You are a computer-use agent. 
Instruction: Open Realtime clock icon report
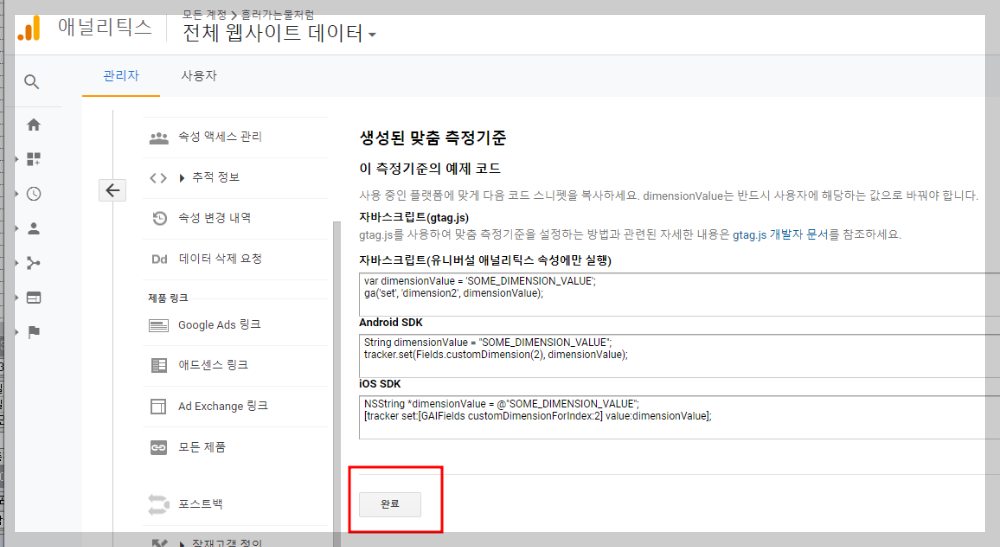34,194
